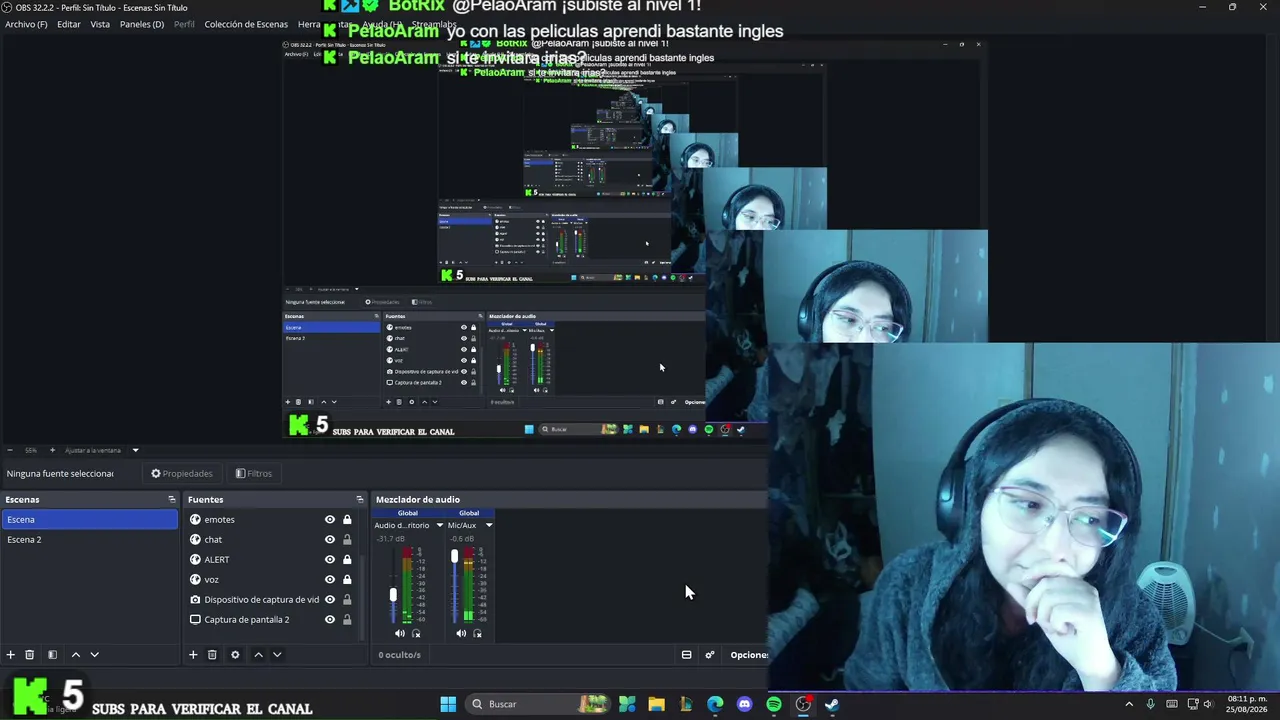Hide the chat source

[330, 540]
